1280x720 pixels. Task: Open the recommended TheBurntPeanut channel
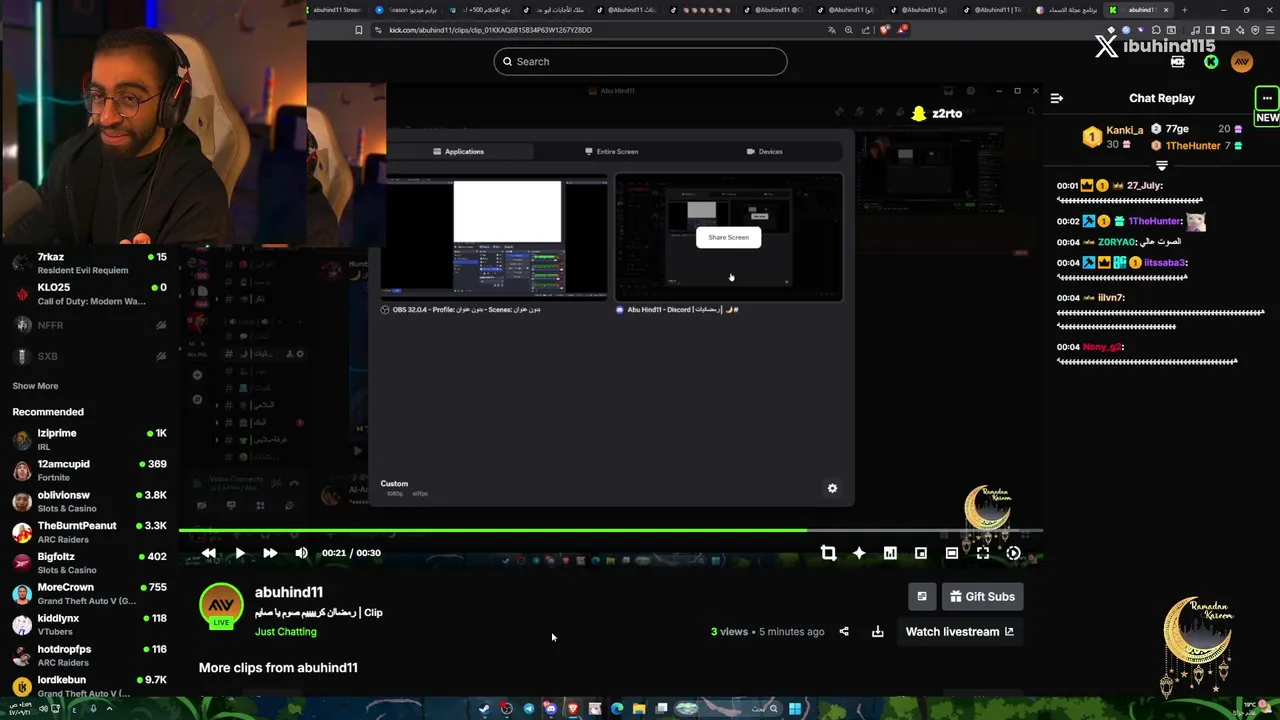(90, 532)
